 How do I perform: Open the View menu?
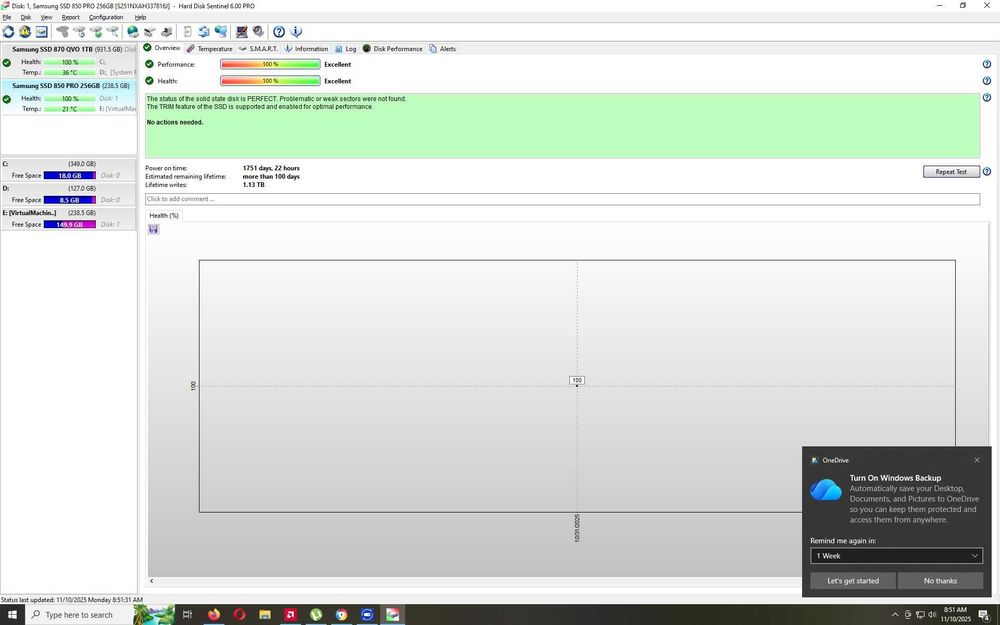(47, 17)
